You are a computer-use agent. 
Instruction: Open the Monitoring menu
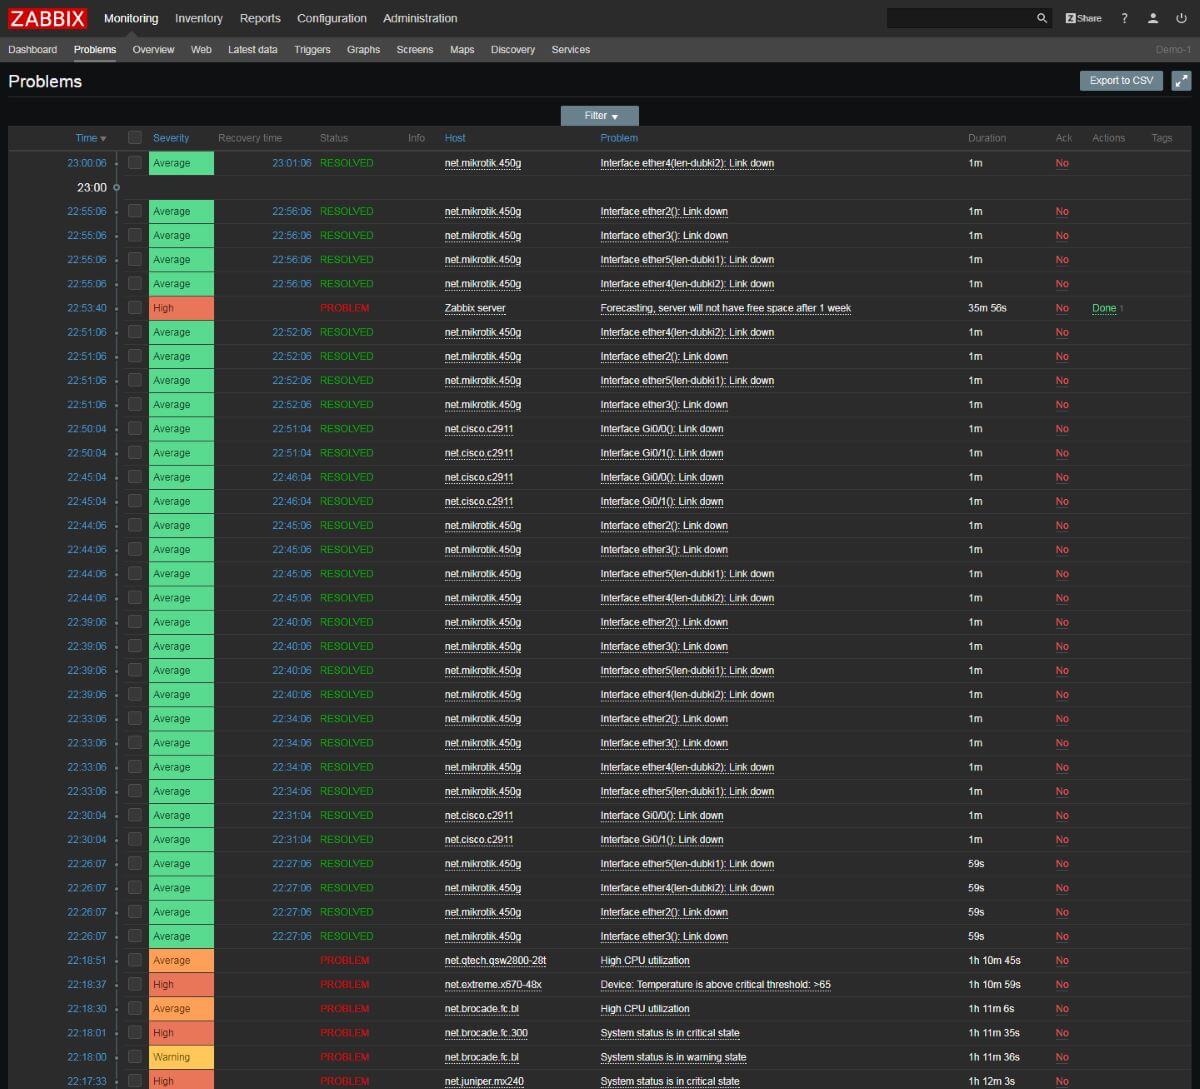tap(131, 18)
